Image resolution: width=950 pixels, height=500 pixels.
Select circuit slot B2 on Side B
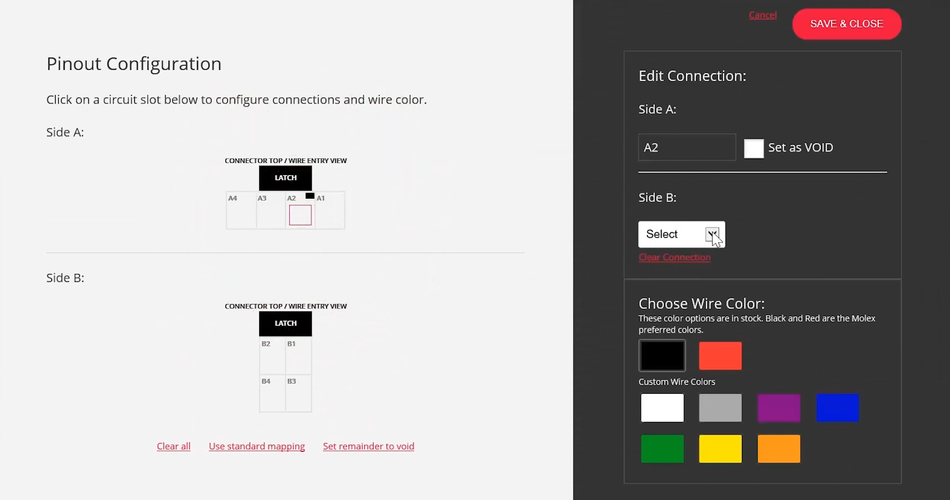272,356
